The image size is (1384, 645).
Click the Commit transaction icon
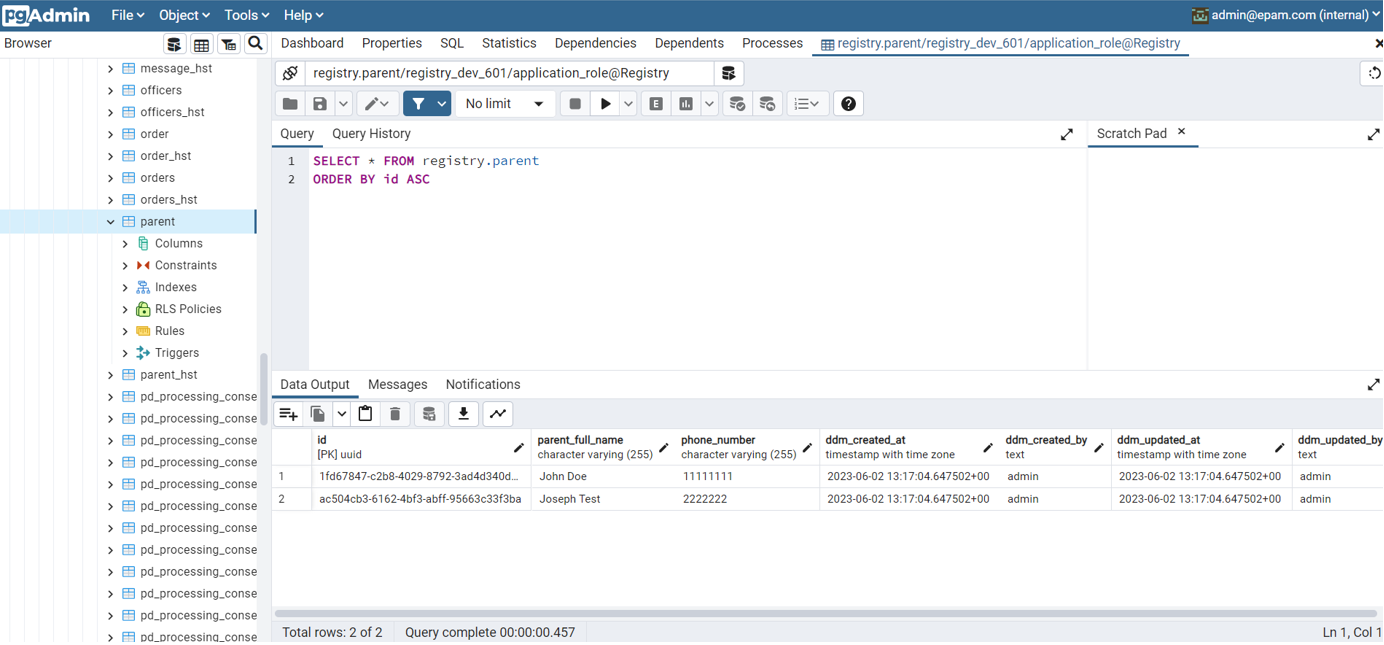(737, 104)
